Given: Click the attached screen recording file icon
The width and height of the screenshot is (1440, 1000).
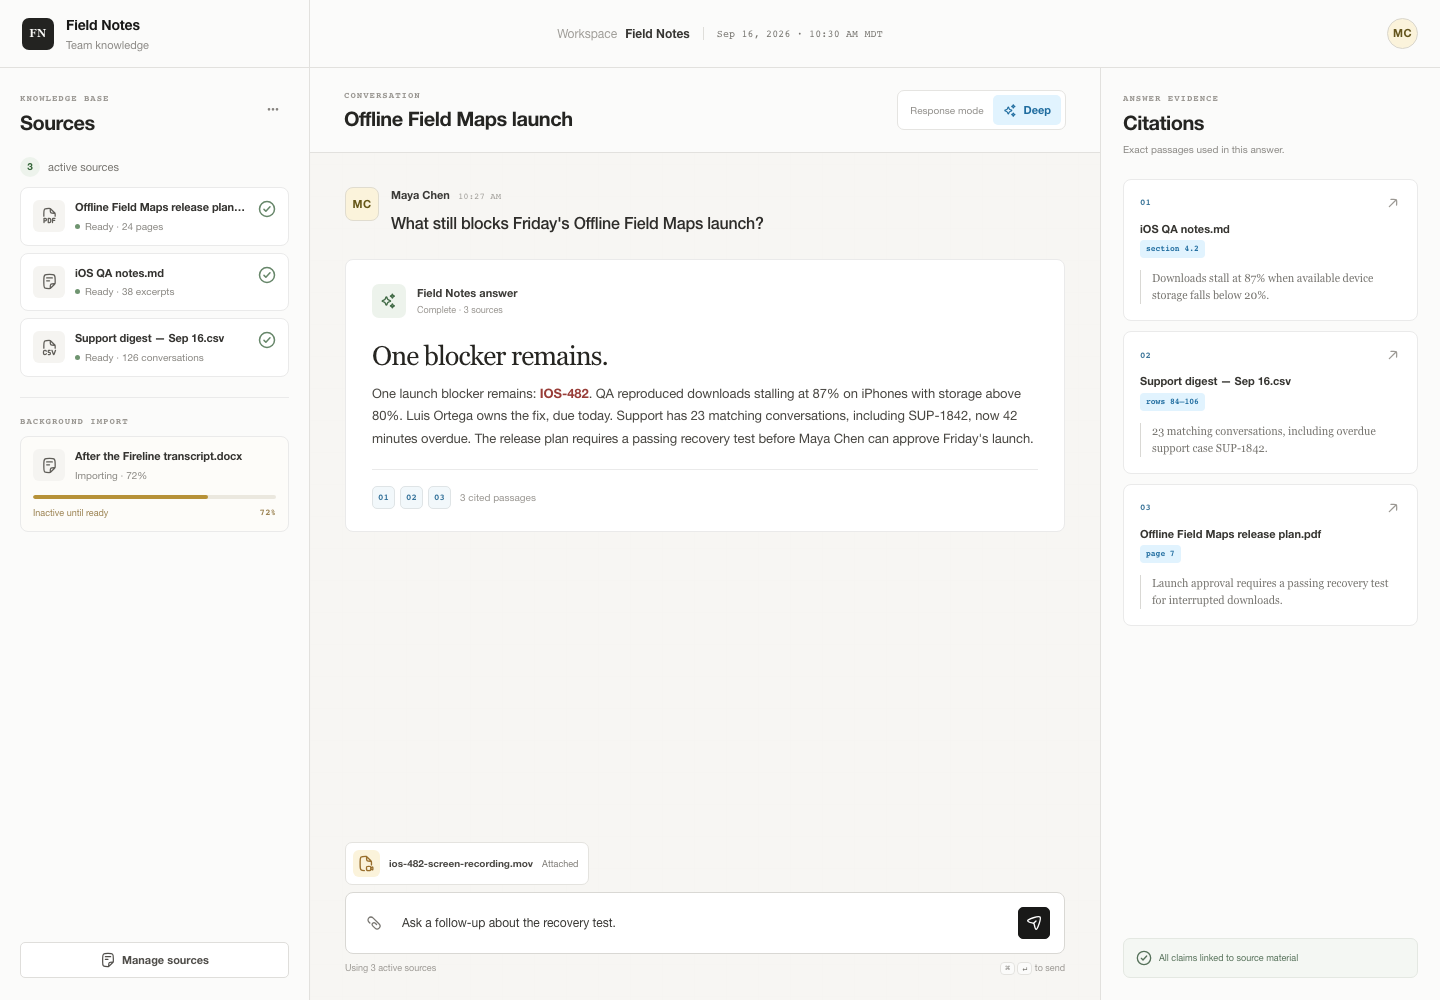Looking at the screenshot, I should coord(367,863).
